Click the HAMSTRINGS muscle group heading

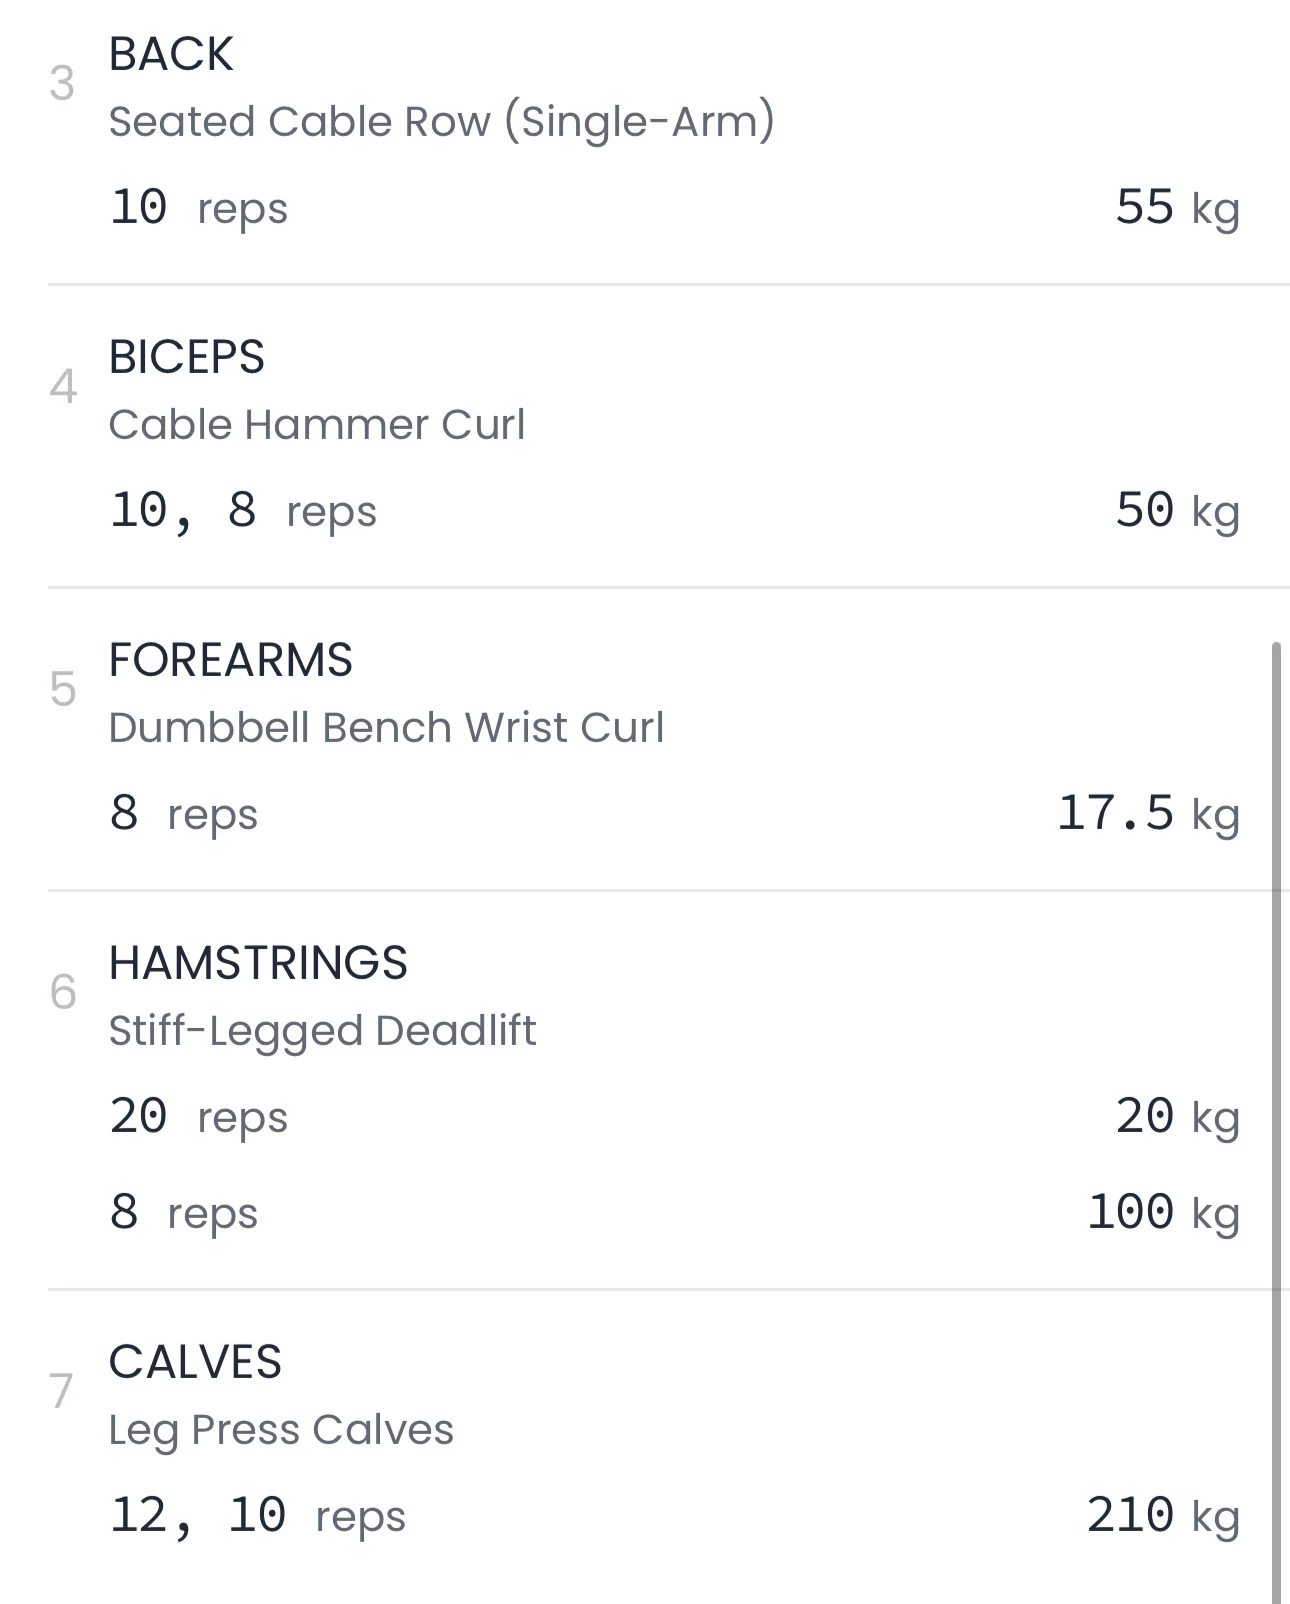(258, 963)
